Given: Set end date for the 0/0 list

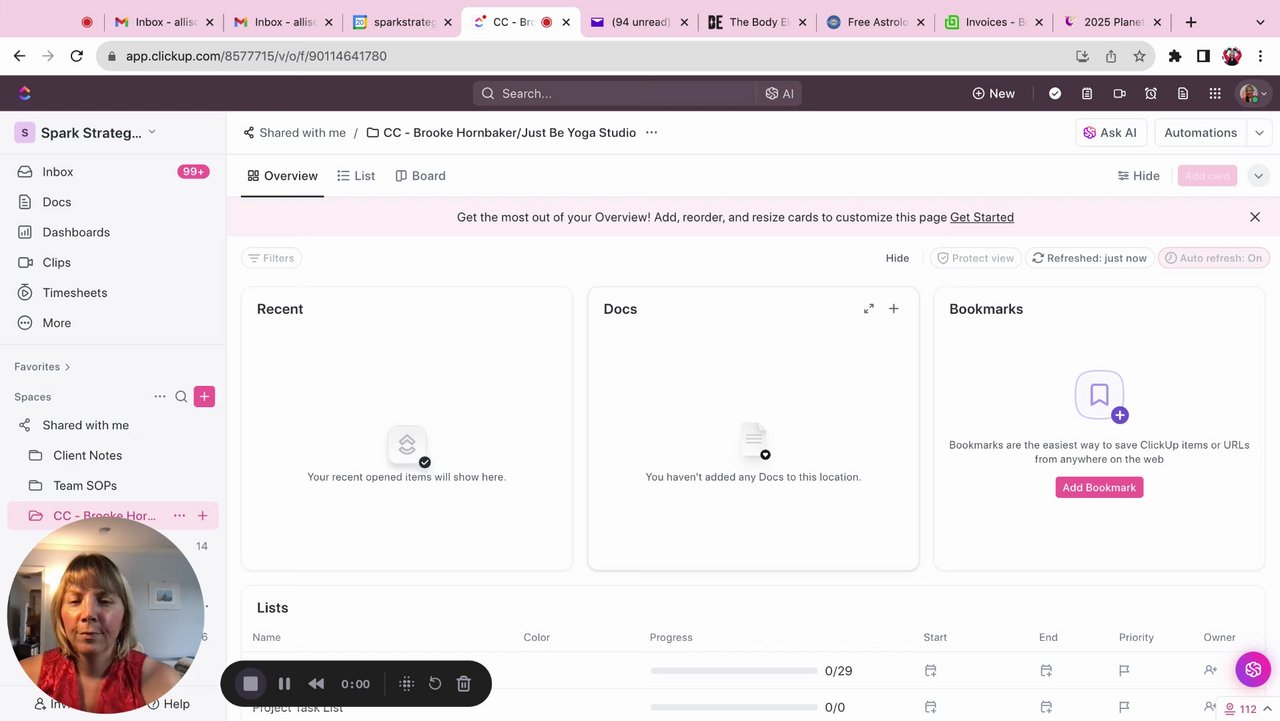Looking at the screenshot, I should (x=1046, y=707).
